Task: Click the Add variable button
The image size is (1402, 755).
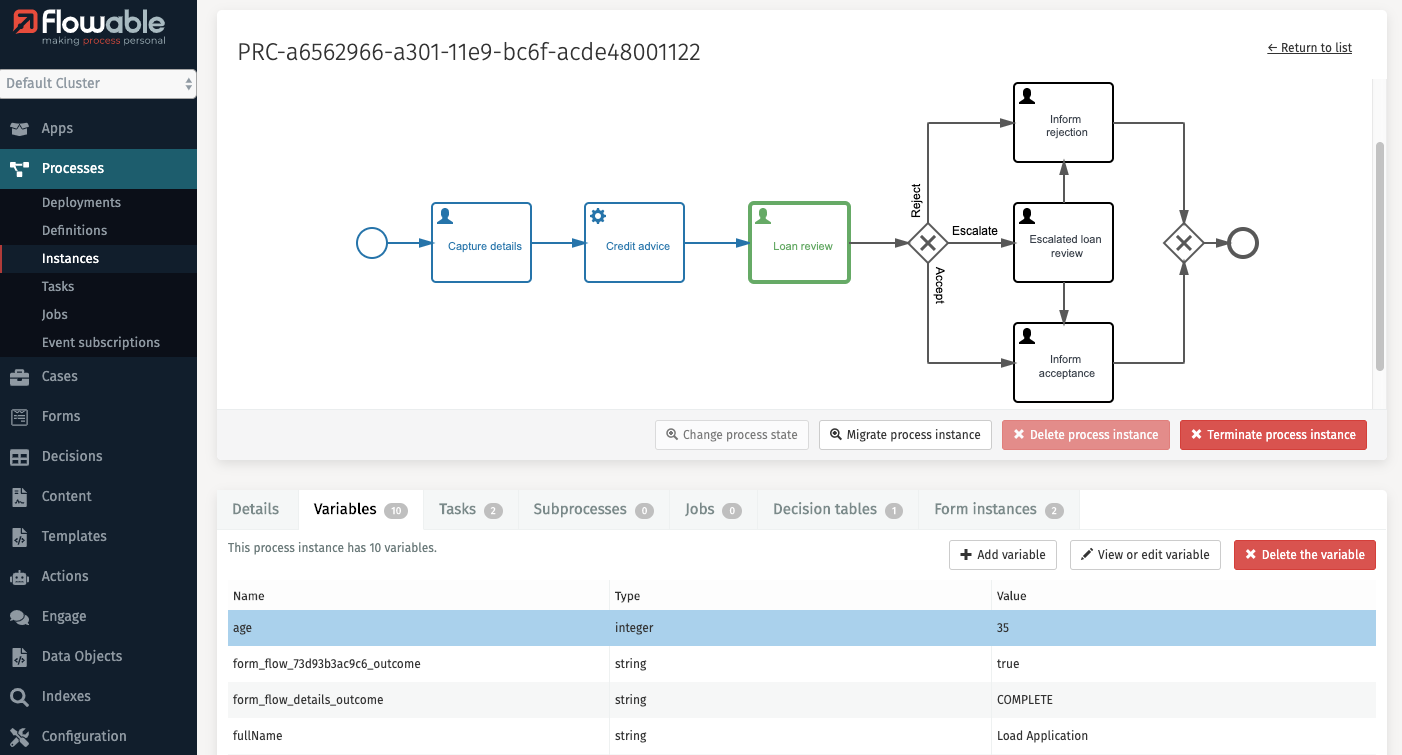Action: (x=1002, y=555)
